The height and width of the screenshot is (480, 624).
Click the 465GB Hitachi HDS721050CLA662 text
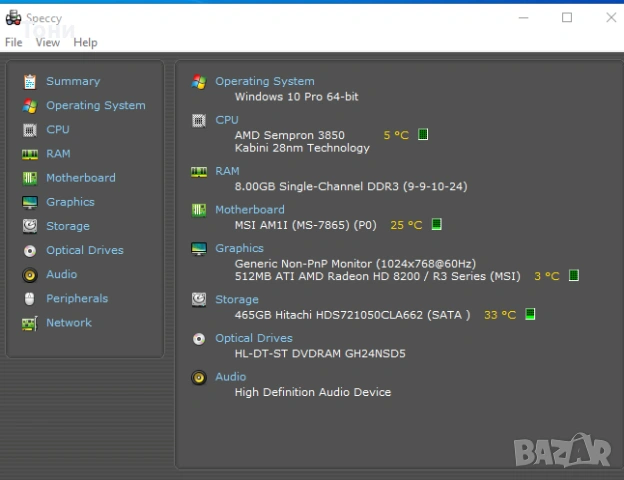point(353,315)
